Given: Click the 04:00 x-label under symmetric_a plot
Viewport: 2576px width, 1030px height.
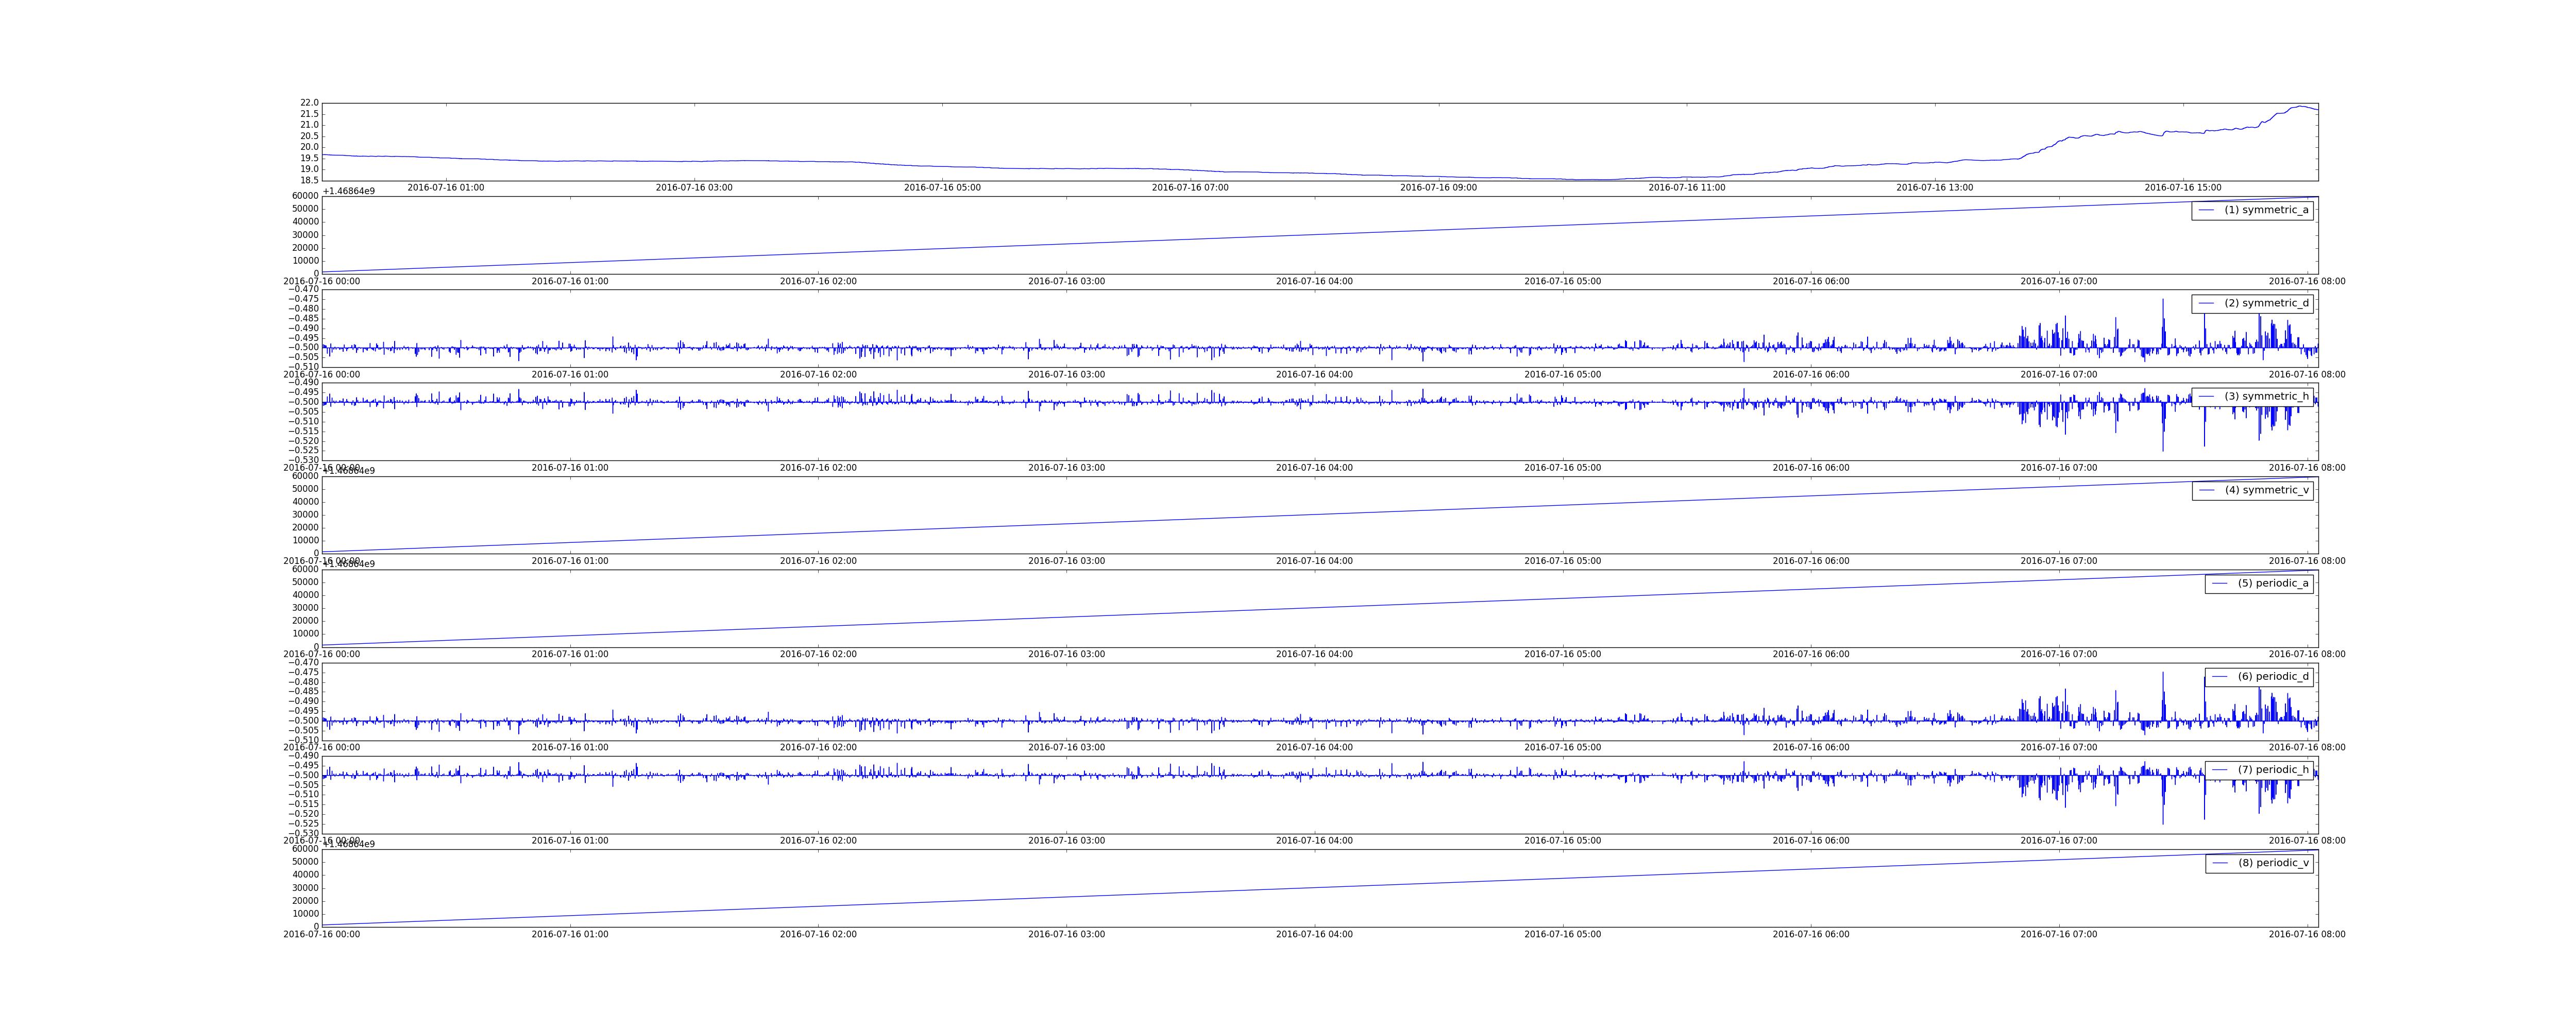Looking at the screenshot, I should coord(1314,282).
